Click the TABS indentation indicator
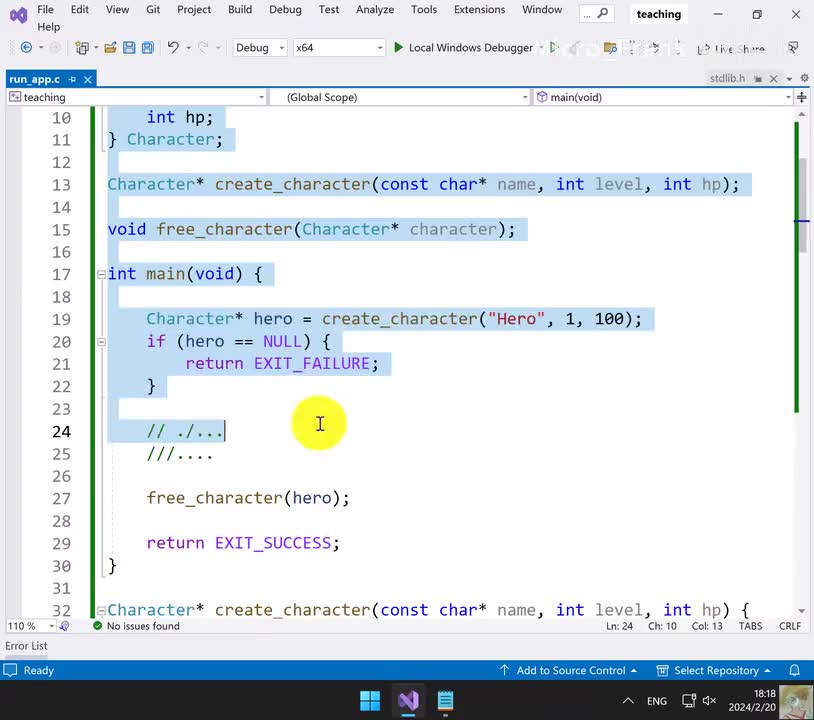The width and height of the screenshot is (814, 720). point(750,626)
